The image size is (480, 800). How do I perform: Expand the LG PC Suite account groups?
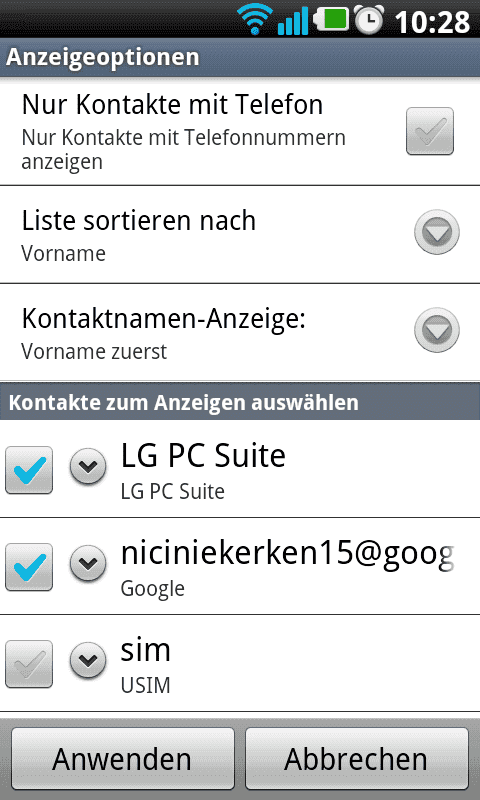(88, 466)
